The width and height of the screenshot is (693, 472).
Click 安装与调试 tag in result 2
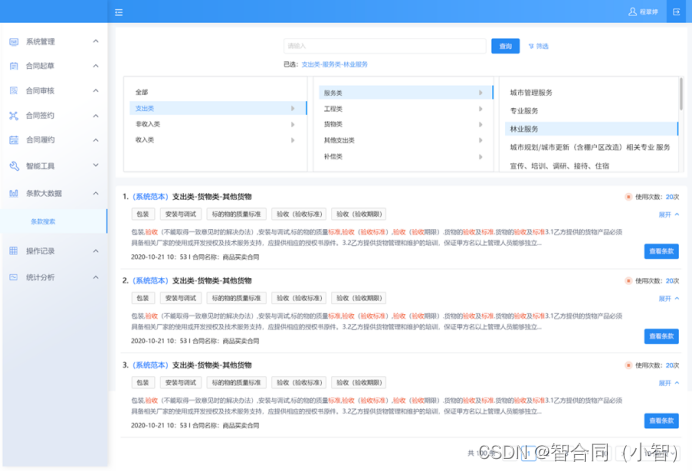coord(181,298)
